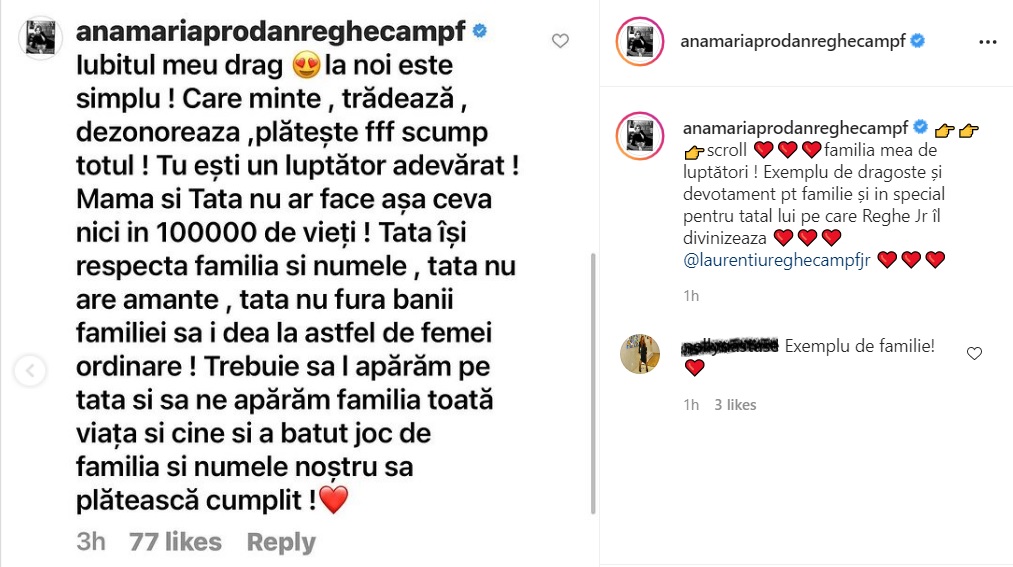Click the verified badge in post header

(x=917, y=42)
